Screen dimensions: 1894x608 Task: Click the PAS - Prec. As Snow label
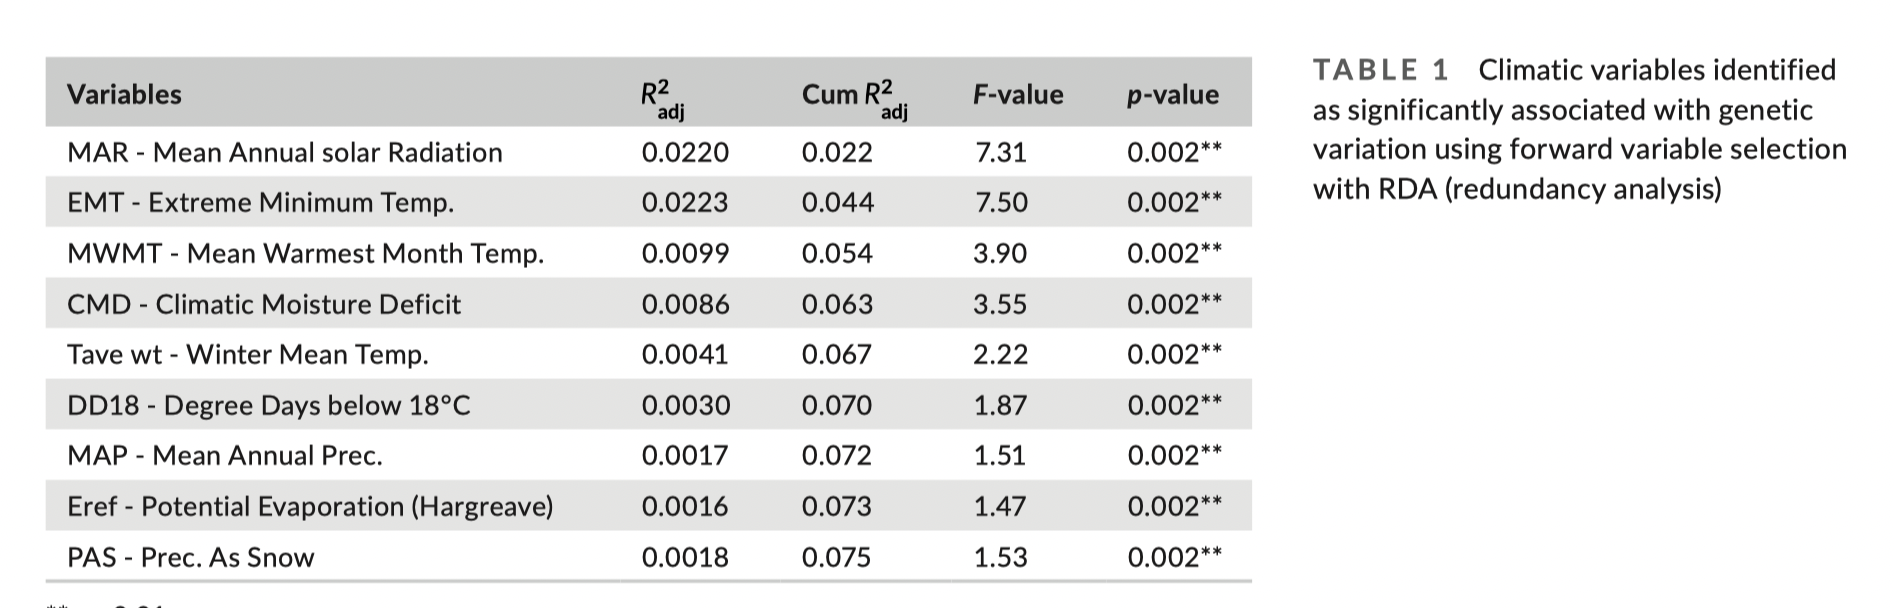coord(190,558)
